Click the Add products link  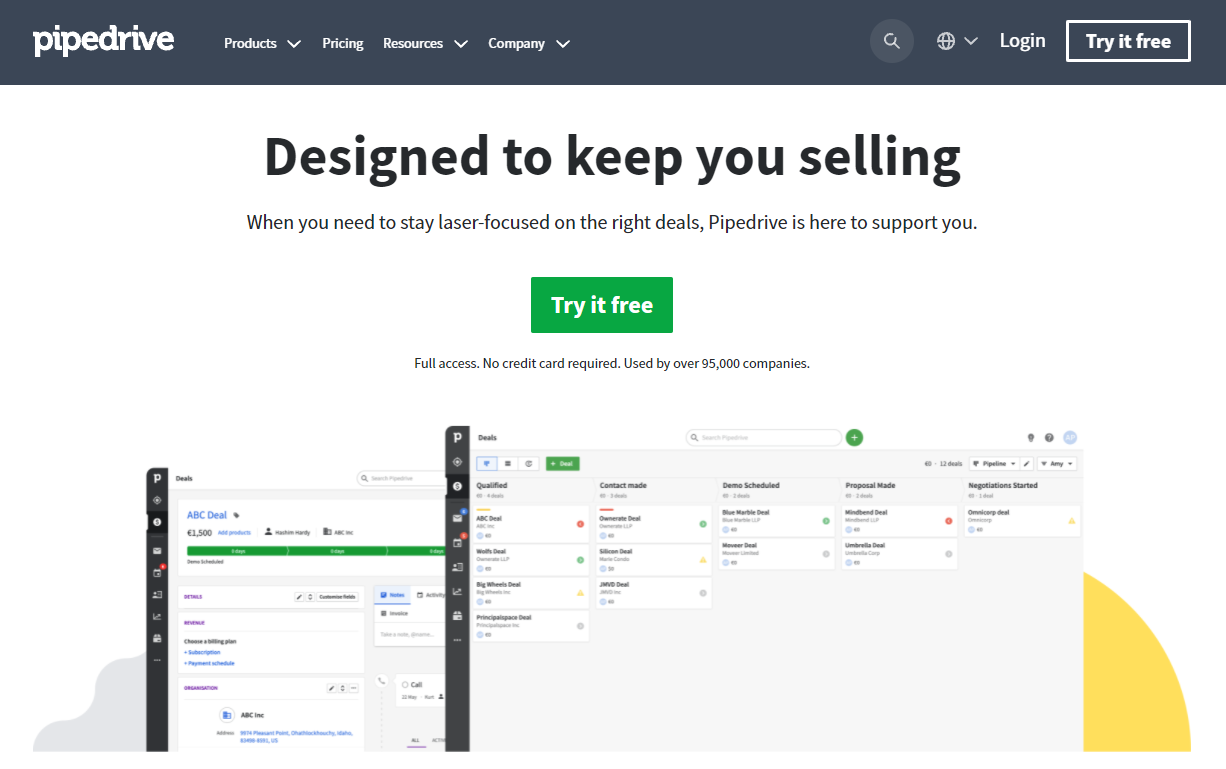pyautogui.click(x=234, y=533)
